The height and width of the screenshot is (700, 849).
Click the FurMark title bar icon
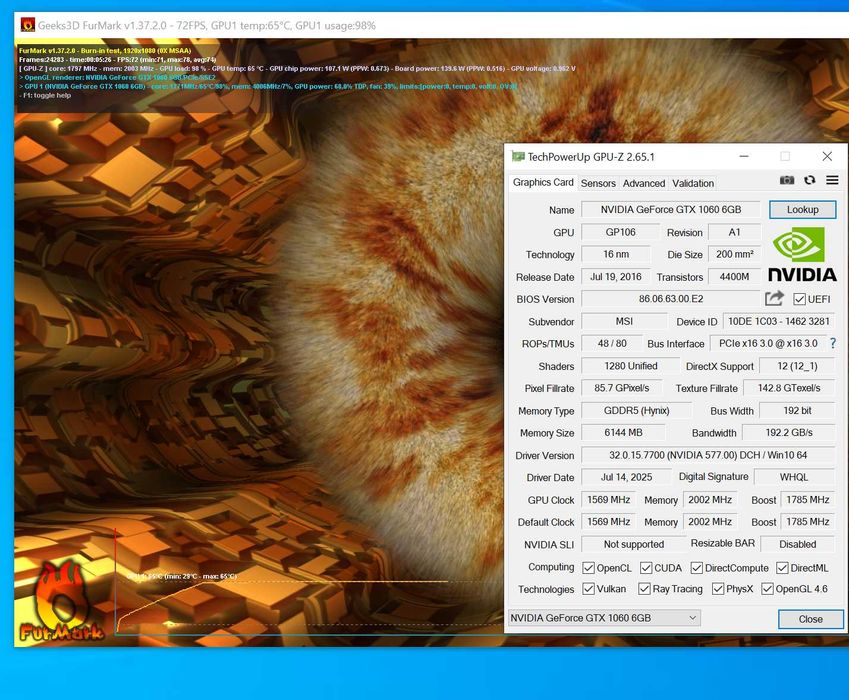click(28, 25)
